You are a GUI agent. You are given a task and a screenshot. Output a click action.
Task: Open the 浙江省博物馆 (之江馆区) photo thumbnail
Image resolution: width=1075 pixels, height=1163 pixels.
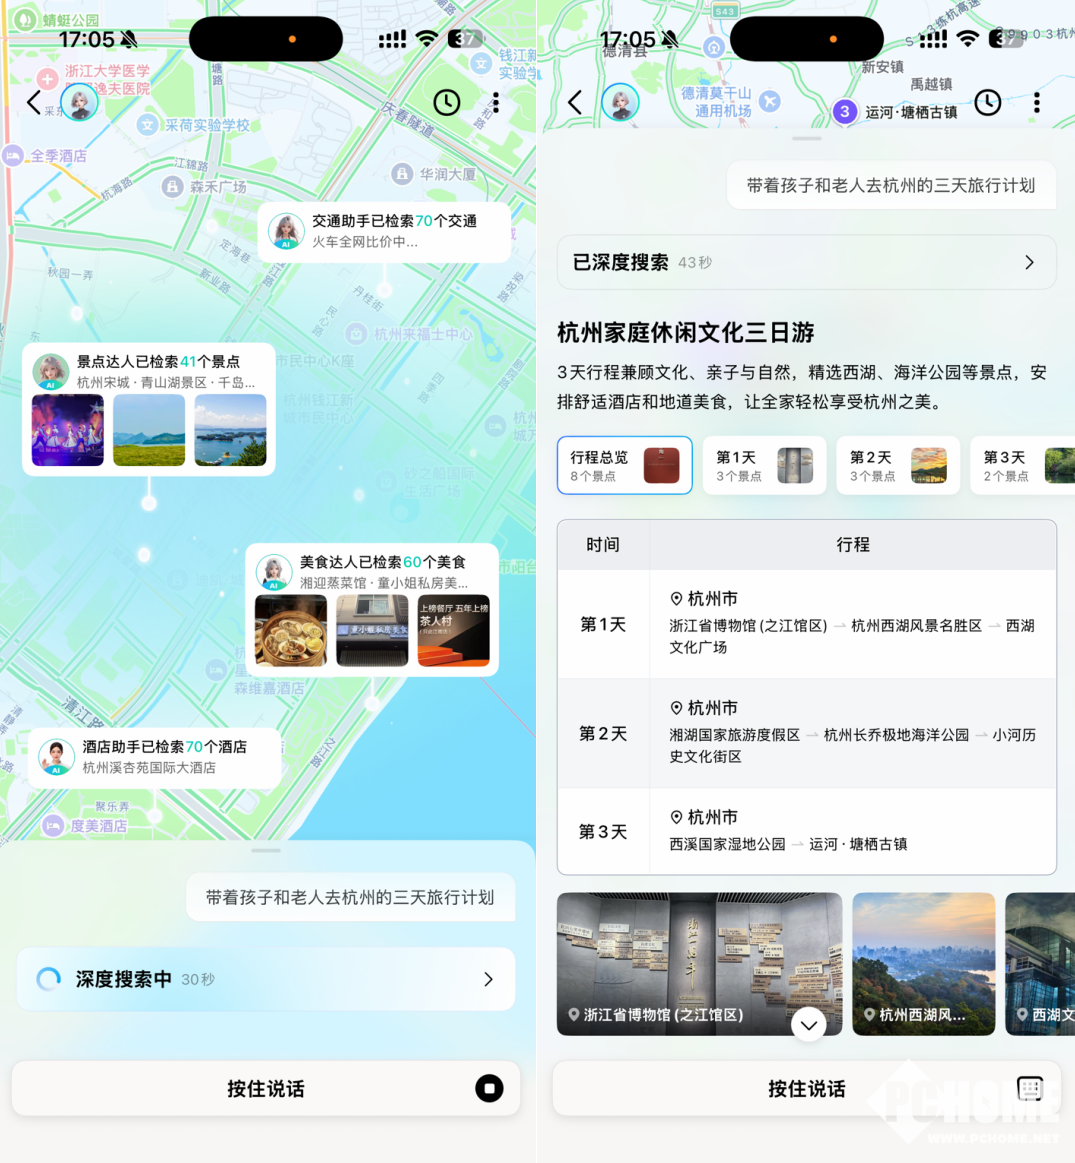point(699,963)
